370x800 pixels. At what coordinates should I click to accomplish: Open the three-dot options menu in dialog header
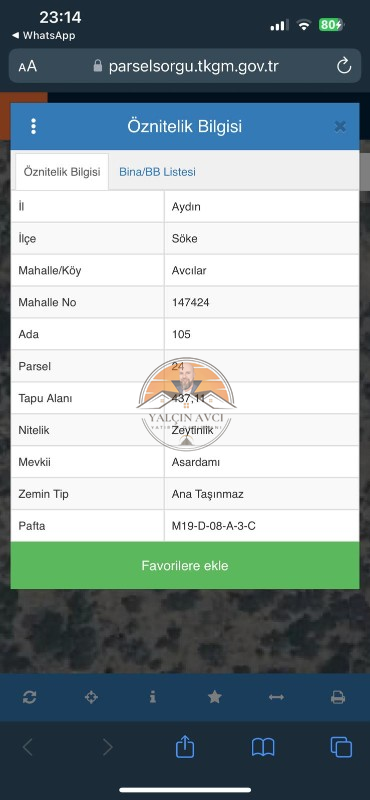coord(34,126)
